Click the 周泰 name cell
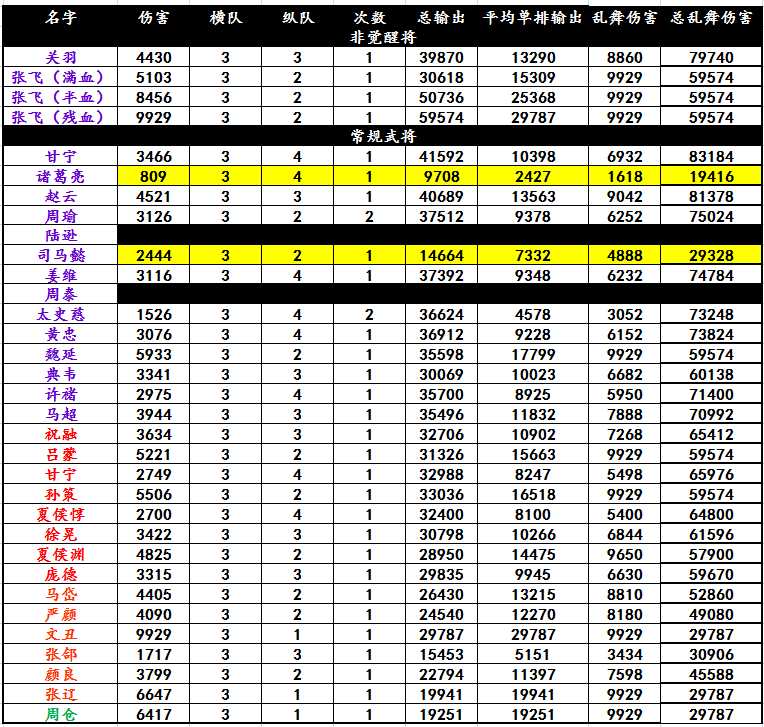 pyautogui.click(x=59, y=294)
